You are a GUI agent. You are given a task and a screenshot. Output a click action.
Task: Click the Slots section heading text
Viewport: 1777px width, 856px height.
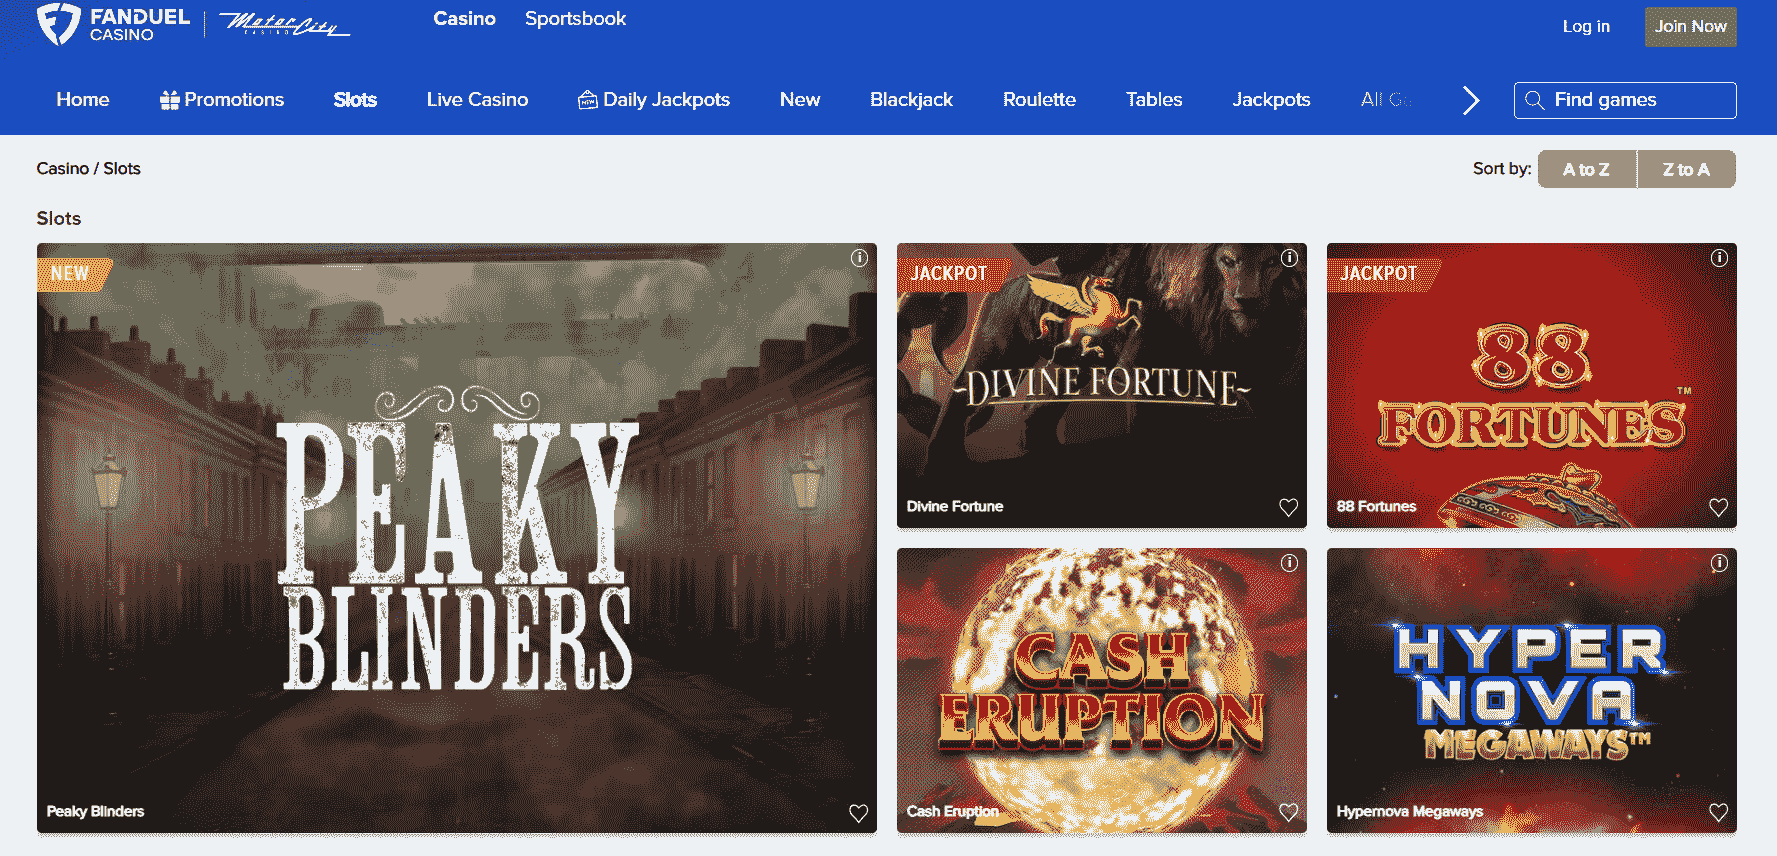(x=59, y=218)
